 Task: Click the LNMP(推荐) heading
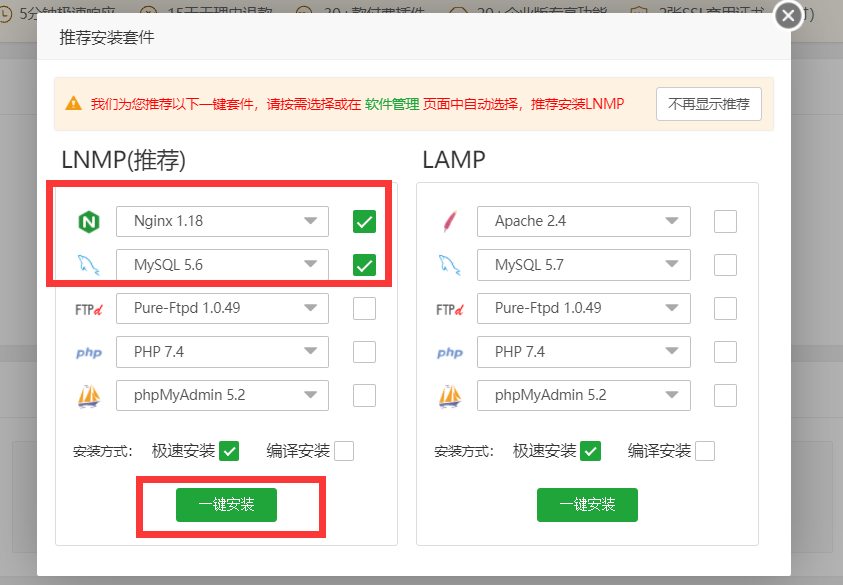click(x=124, y=160)
